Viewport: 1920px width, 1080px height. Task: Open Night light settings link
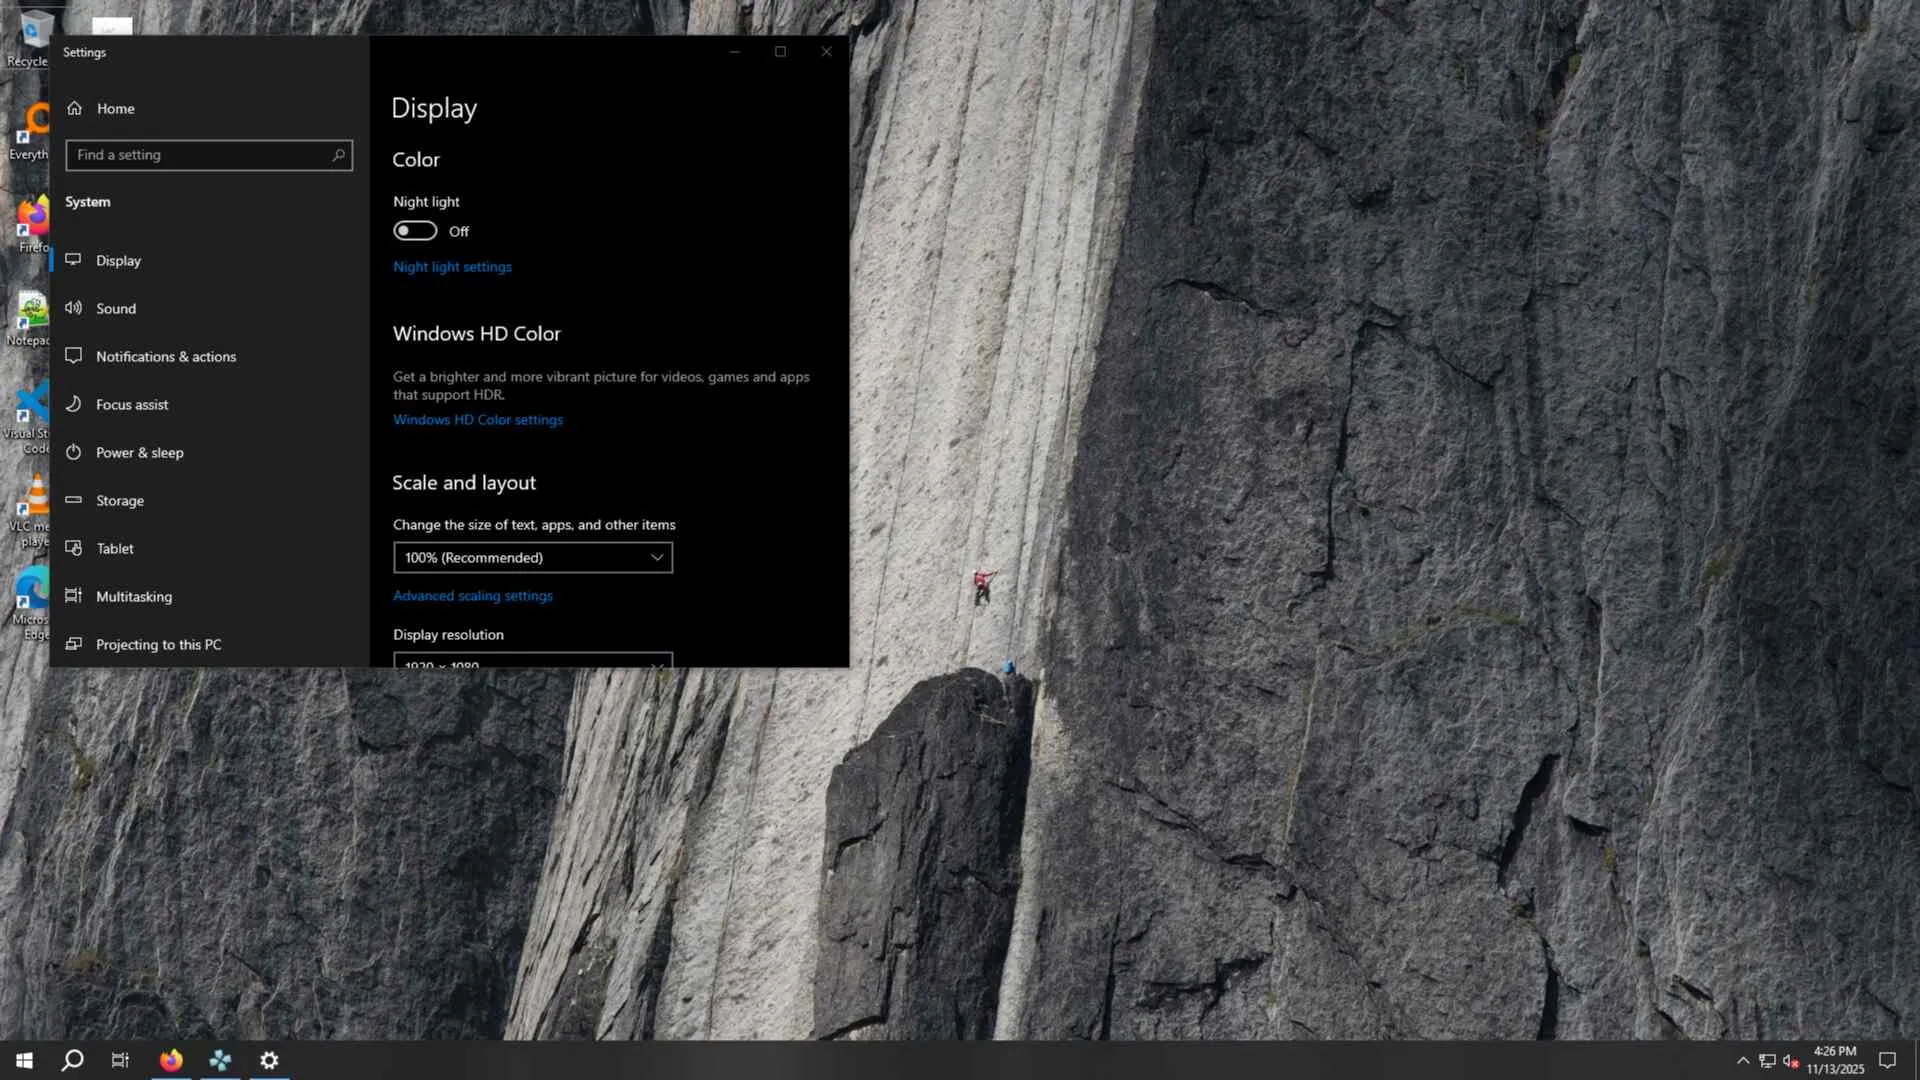pyautogui.click(x=452, y=267)
